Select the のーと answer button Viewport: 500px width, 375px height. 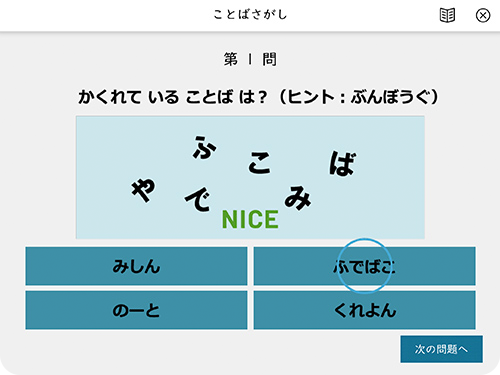pos(136,310)
